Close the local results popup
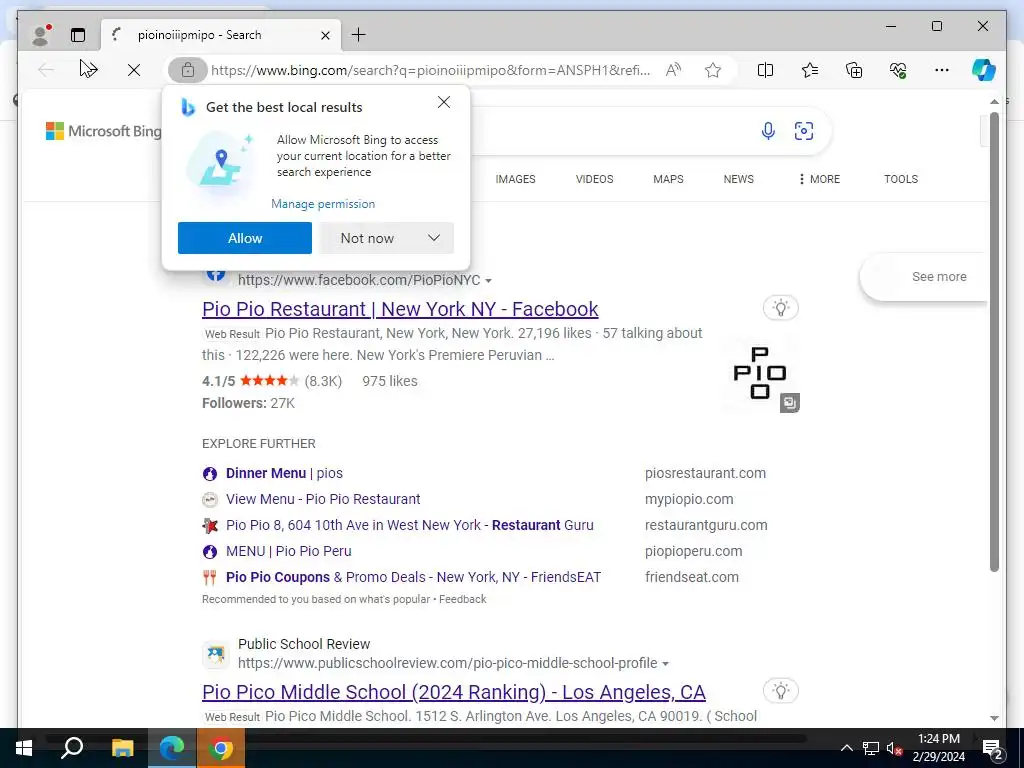 444,102
